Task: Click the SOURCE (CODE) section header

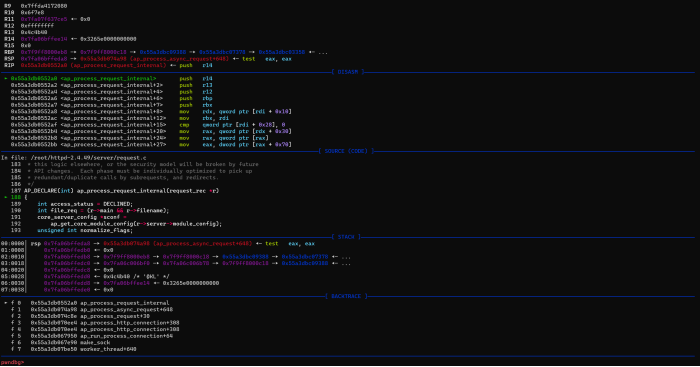Action: [x=346, y=151]
